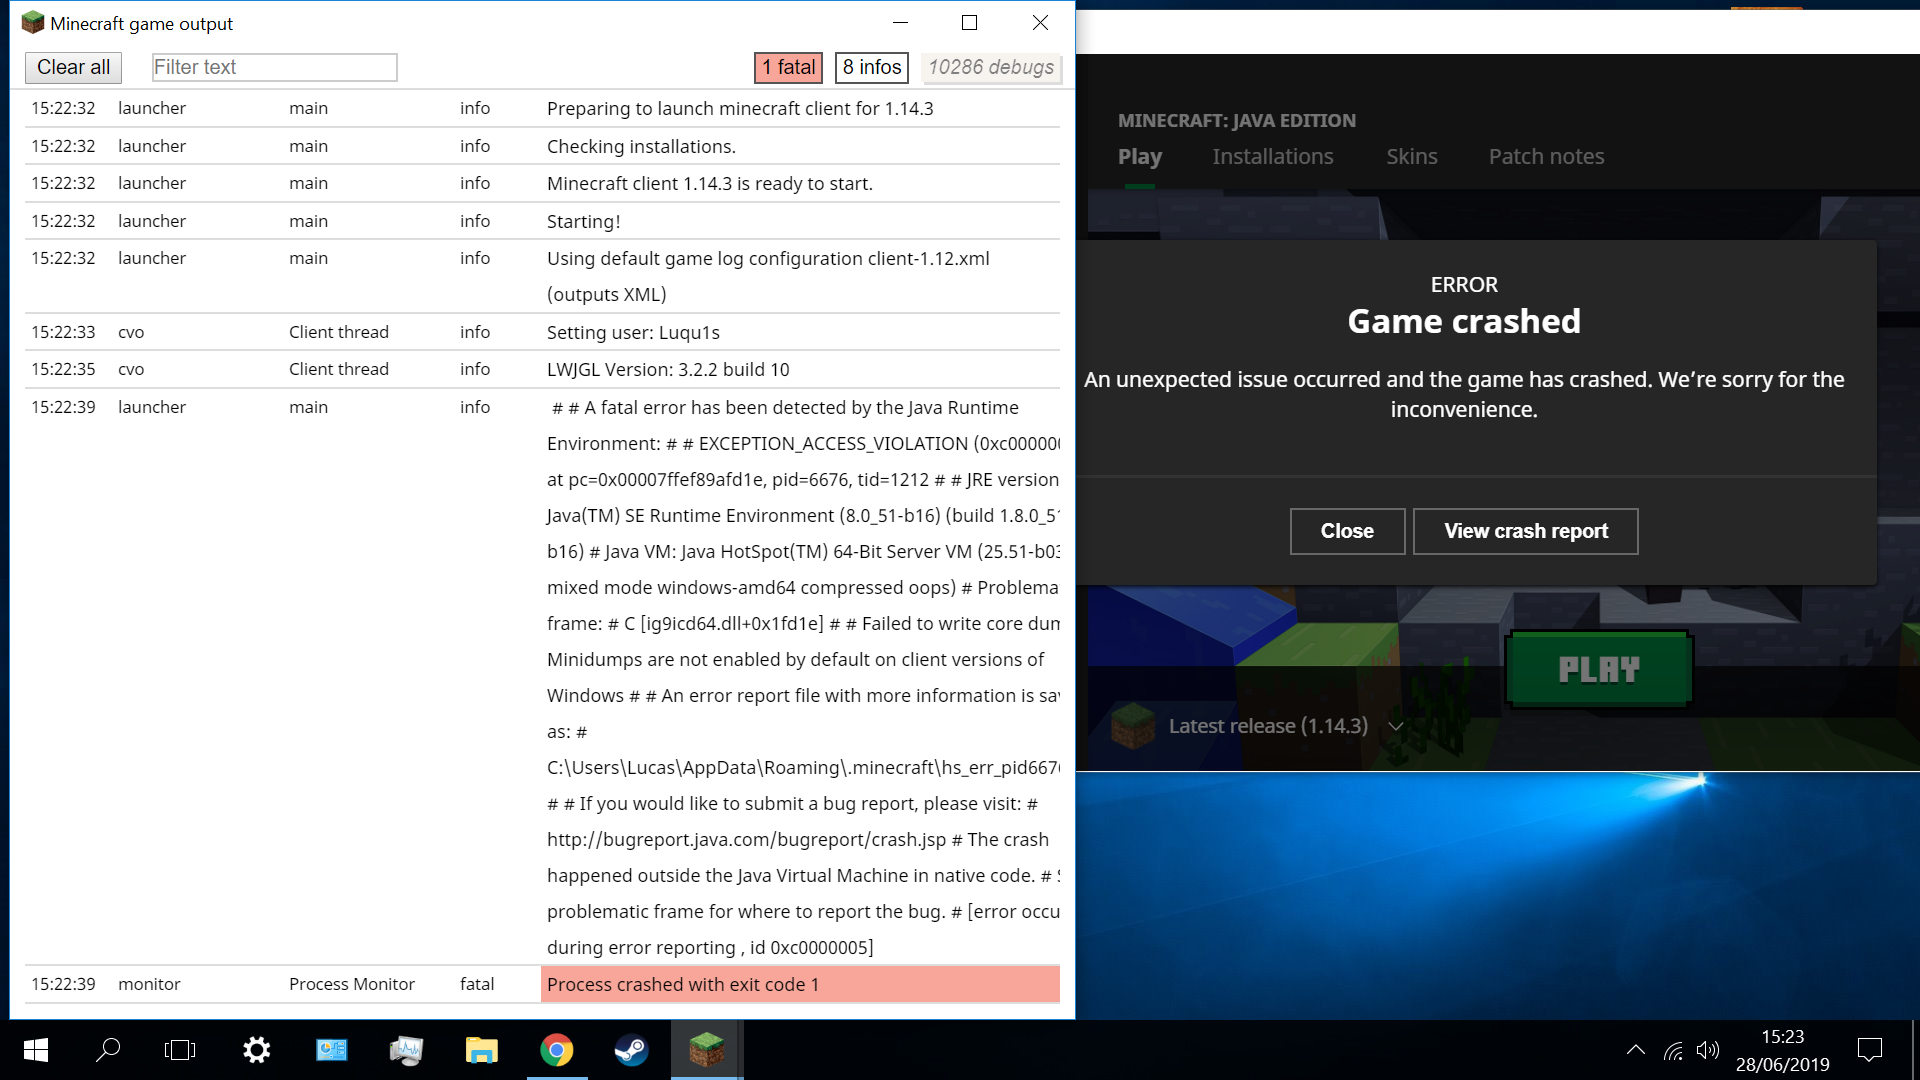Screen dimensions: 1920x1080
Task: Open the Patch notes tab
Action: point(1545,156)
